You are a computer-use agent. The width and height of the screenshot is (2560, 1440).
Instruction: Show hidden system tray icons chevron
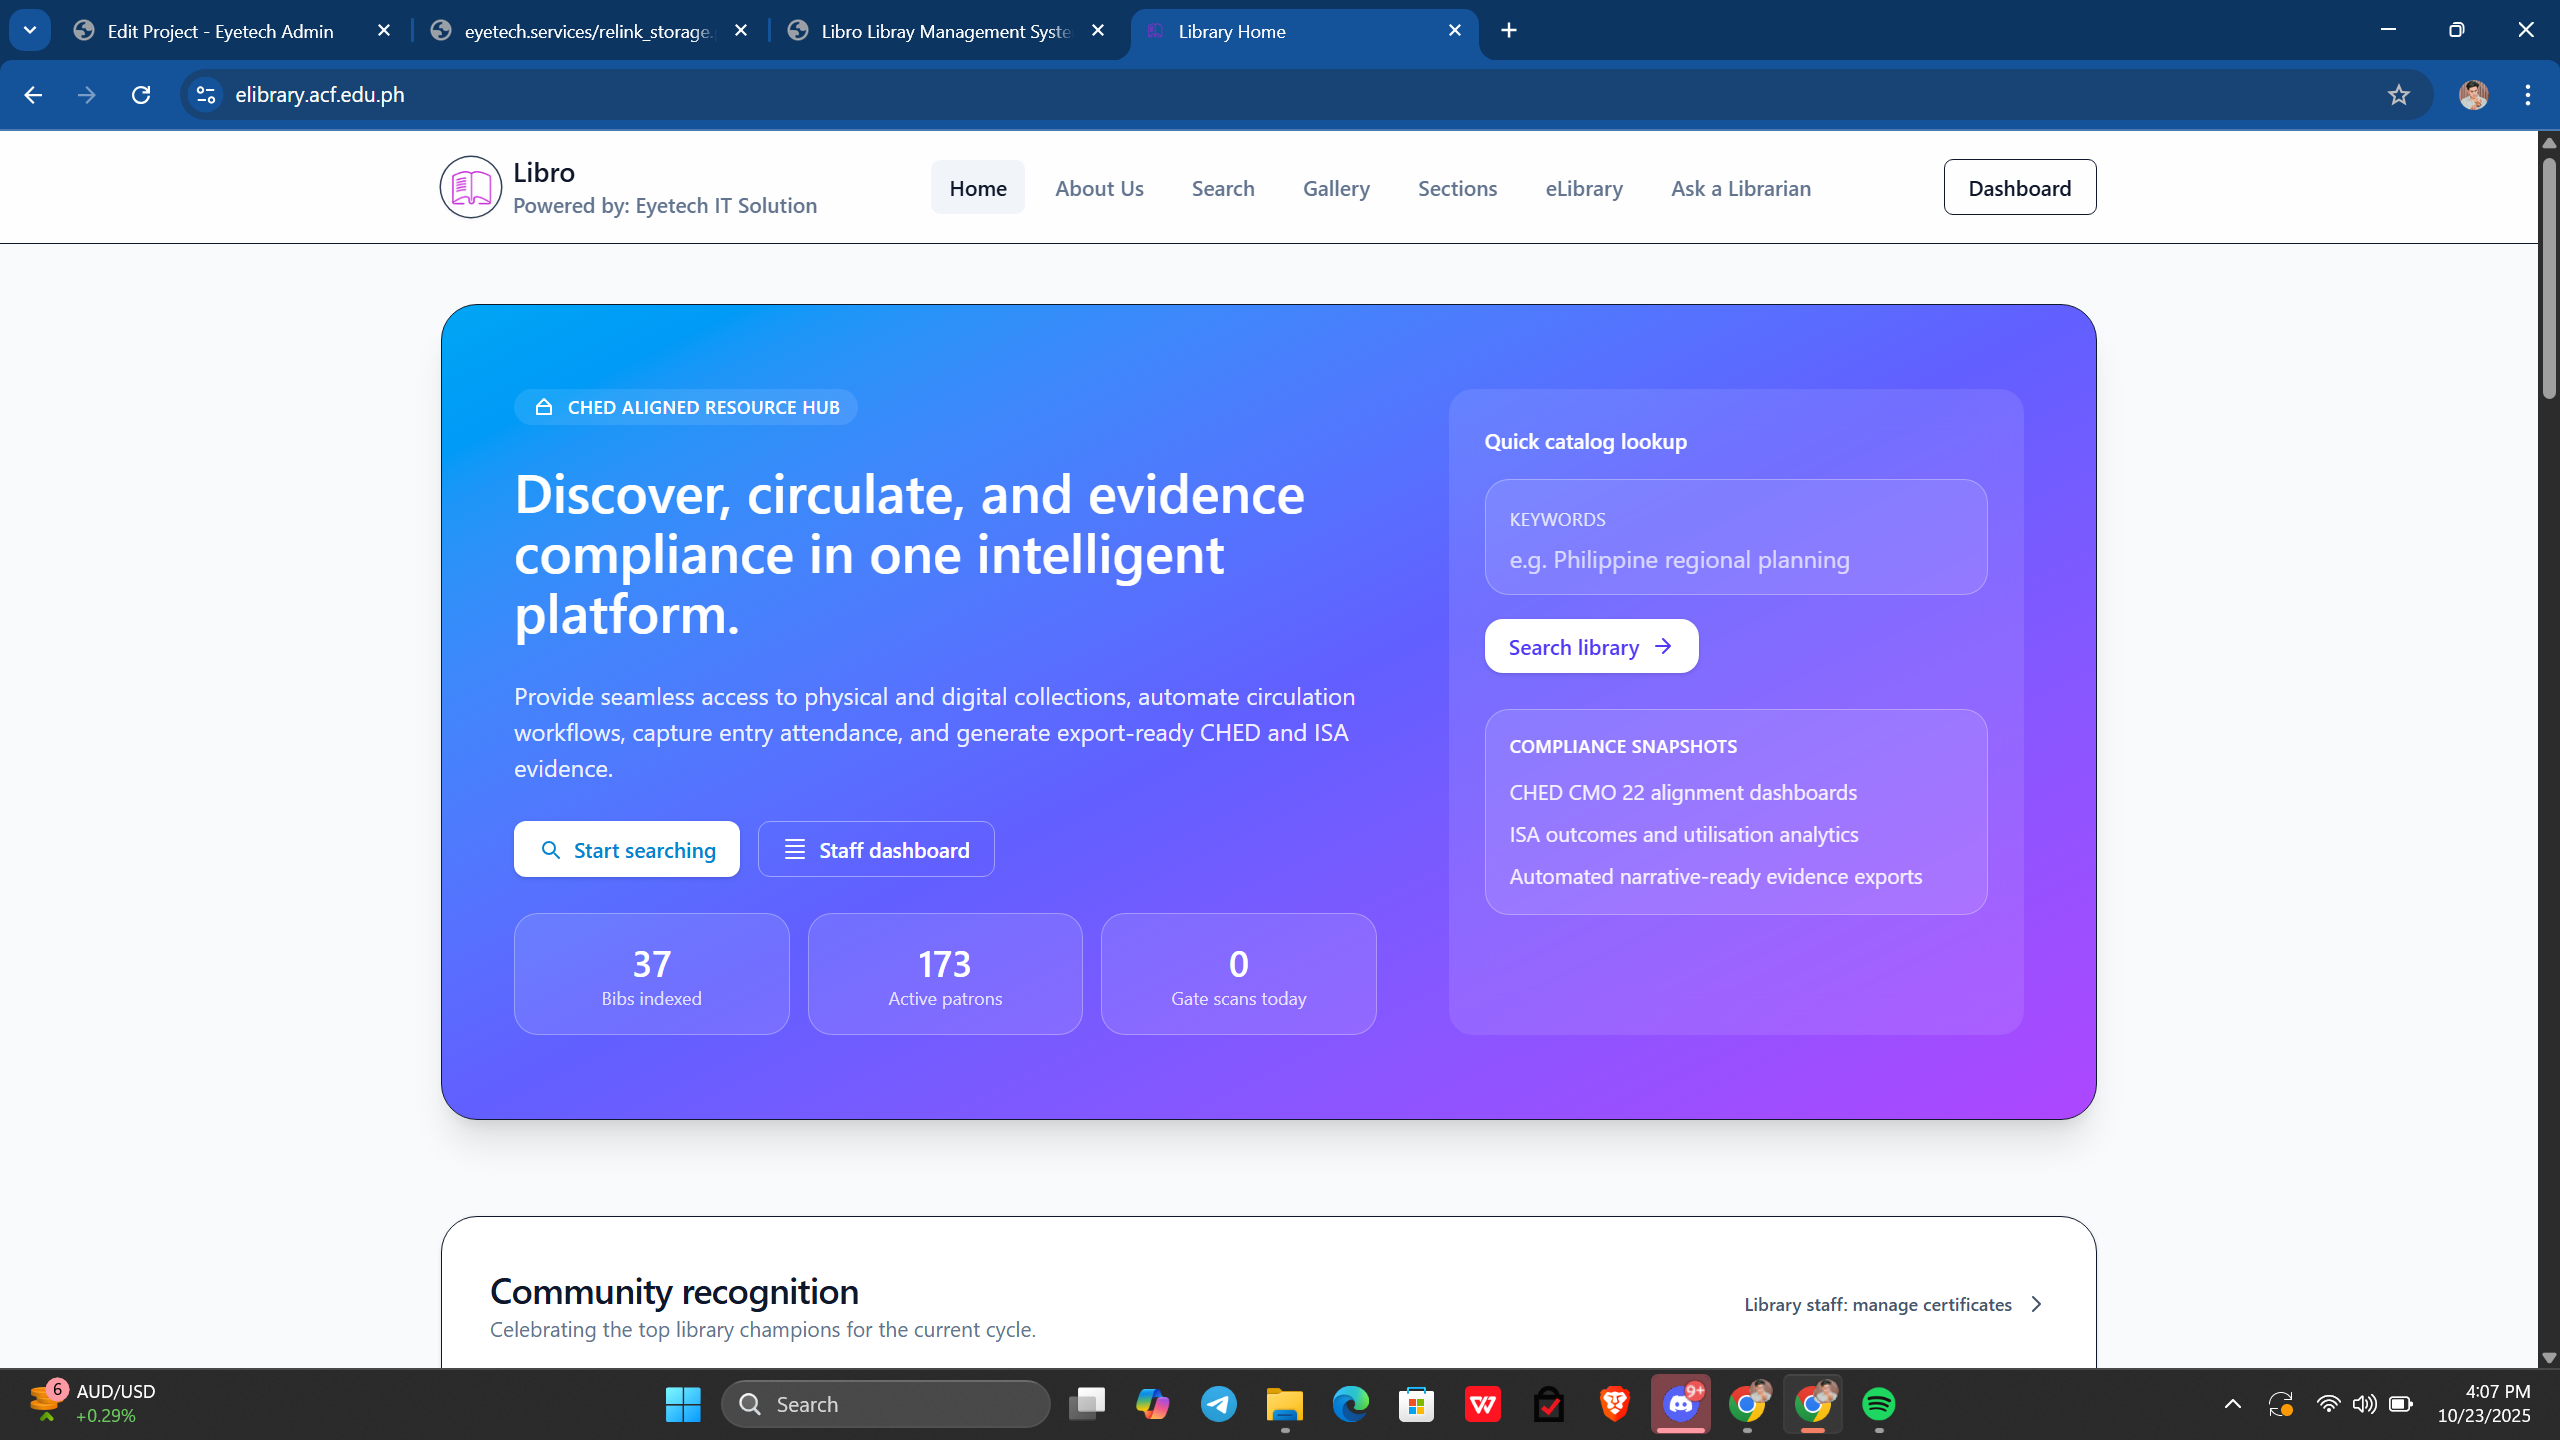tap(2232, 1404)
